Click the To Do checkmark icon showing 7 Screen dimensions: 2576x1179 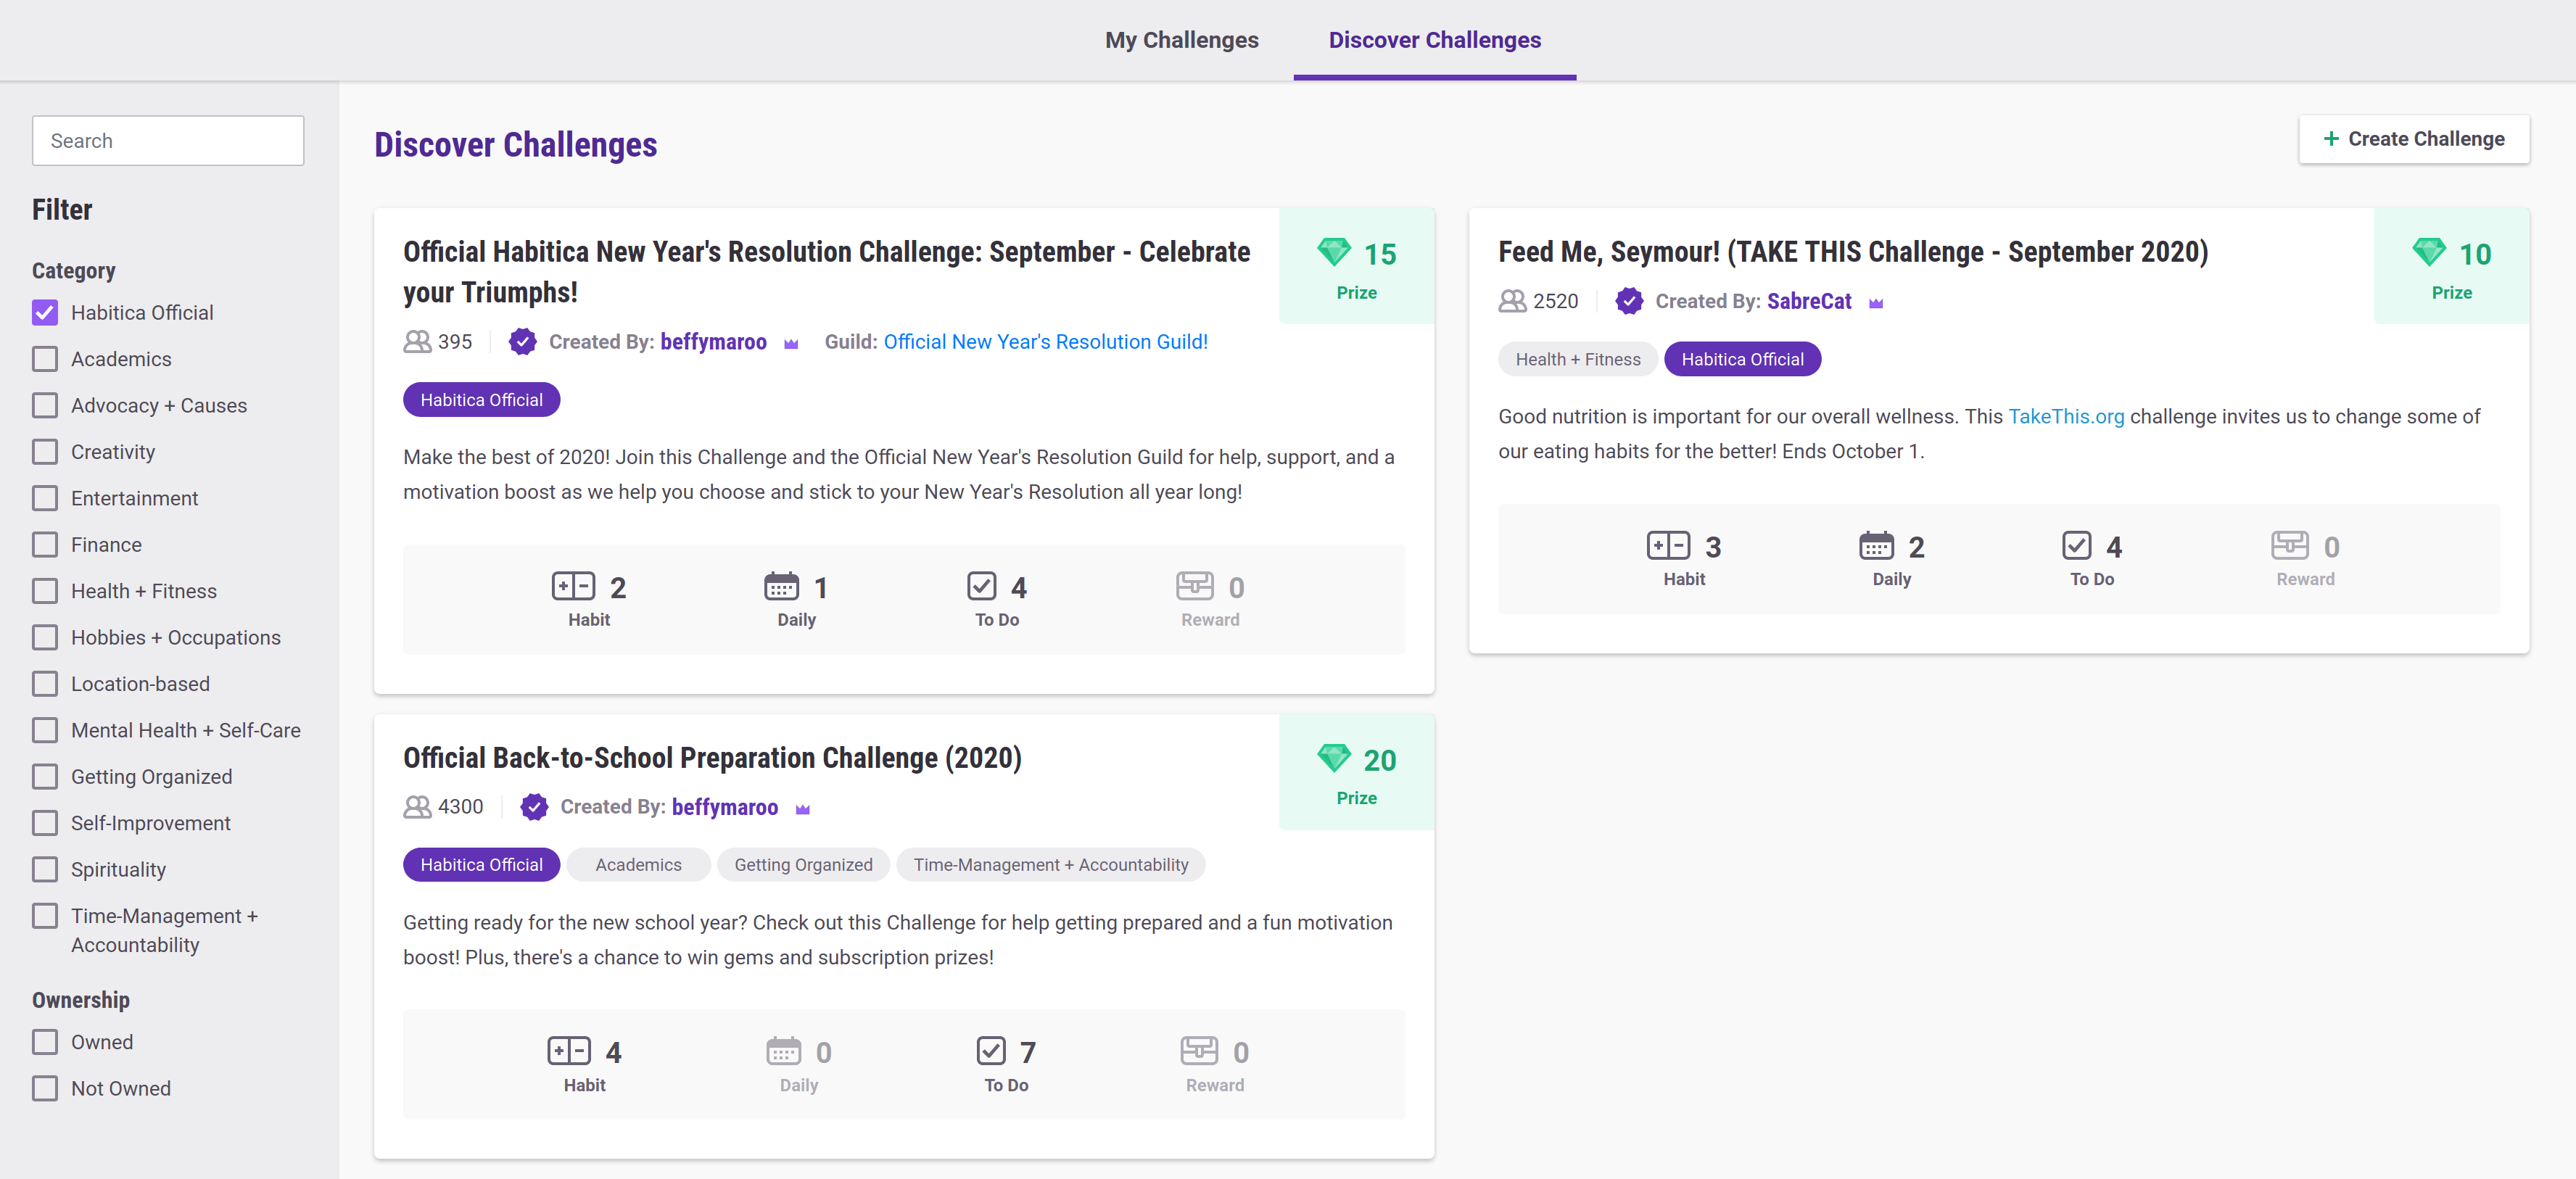[990, 1051]
